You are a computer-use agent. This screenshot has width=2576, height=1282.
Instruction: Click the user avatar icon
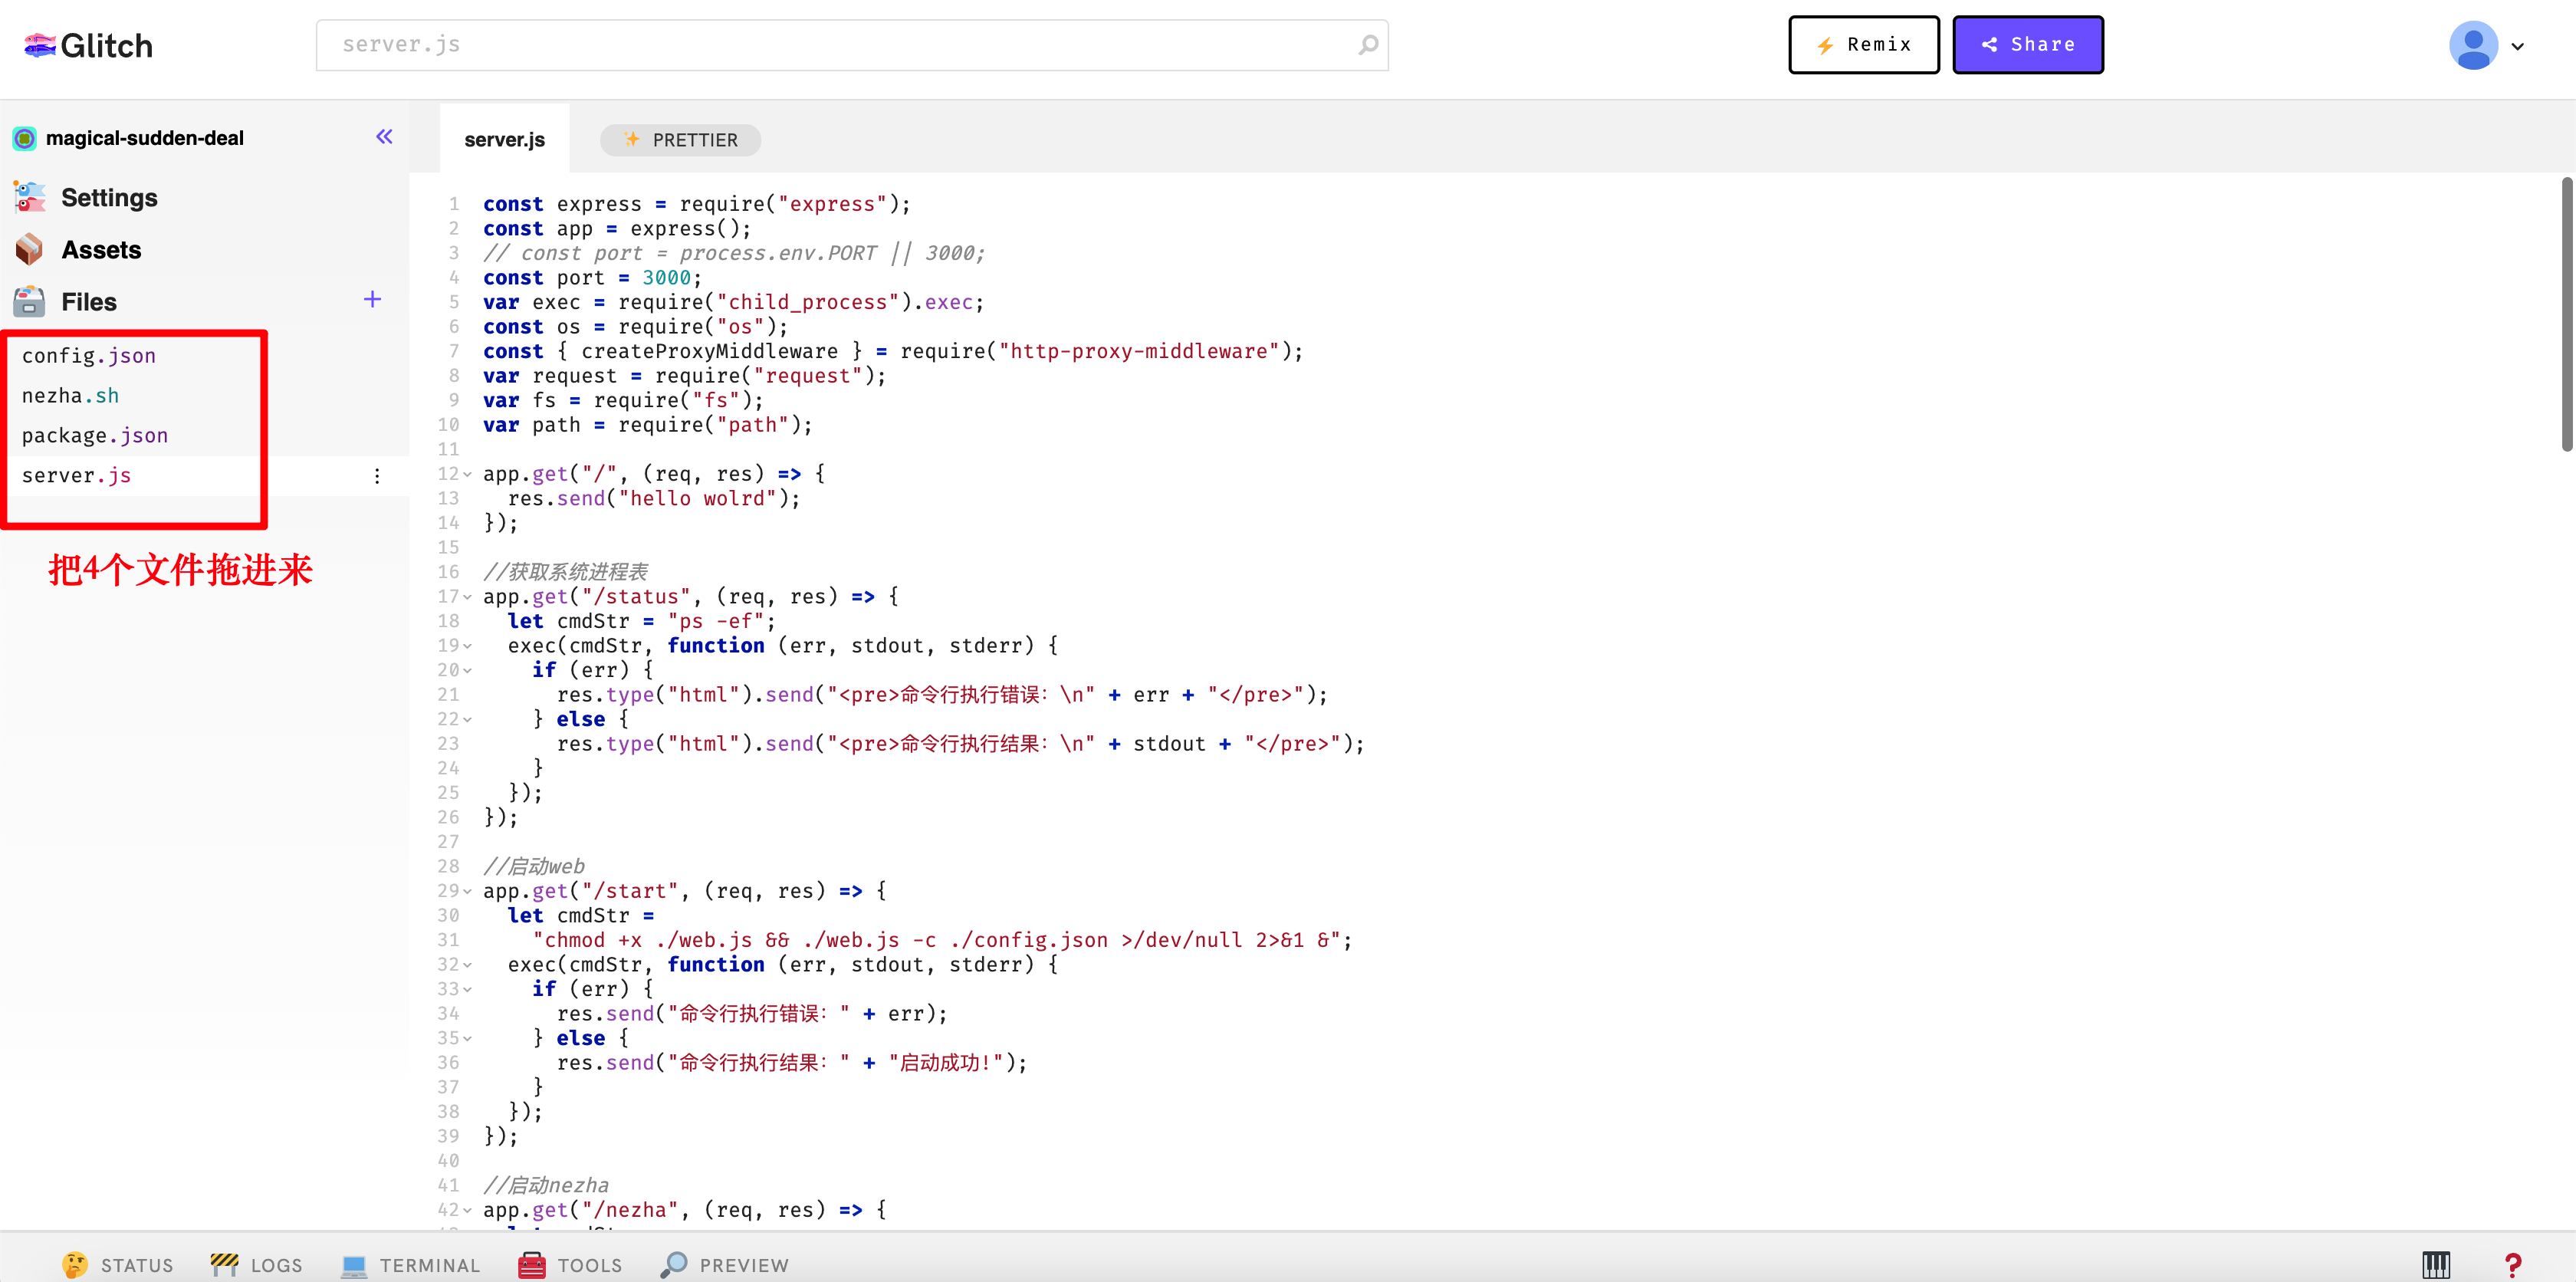pyautogui.click(x=2473, y=45)
